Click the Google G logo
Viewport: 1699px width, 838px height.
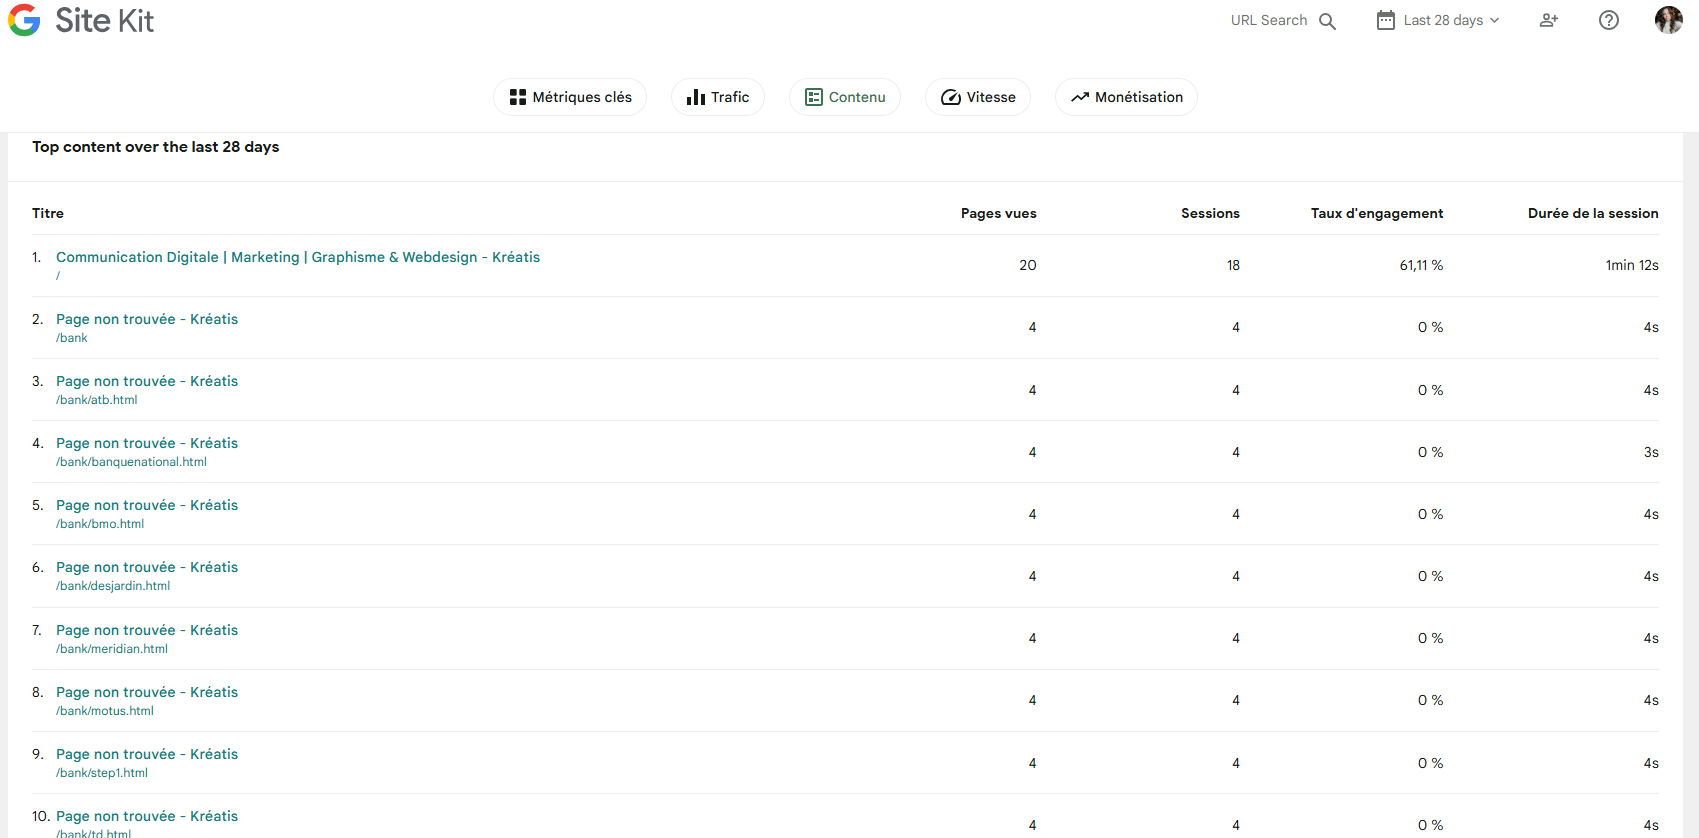(24, 20)
